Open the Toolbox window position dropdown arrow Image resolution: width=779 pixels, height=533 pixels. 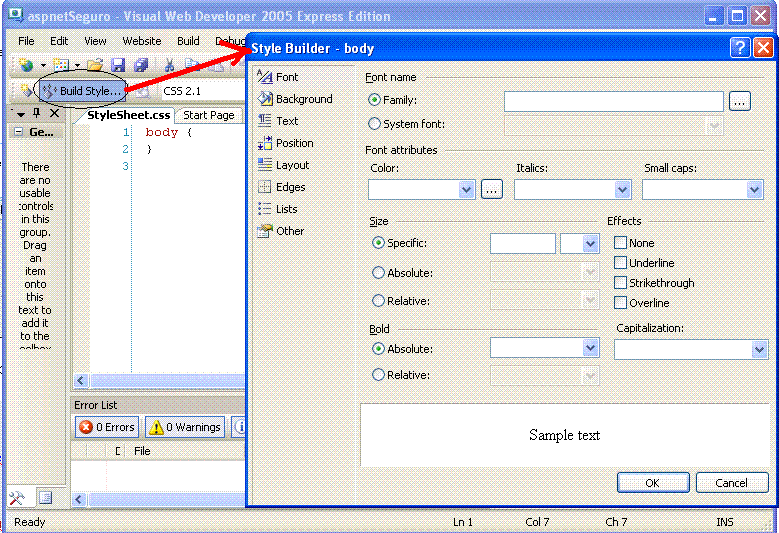click(x=20, y=114)
